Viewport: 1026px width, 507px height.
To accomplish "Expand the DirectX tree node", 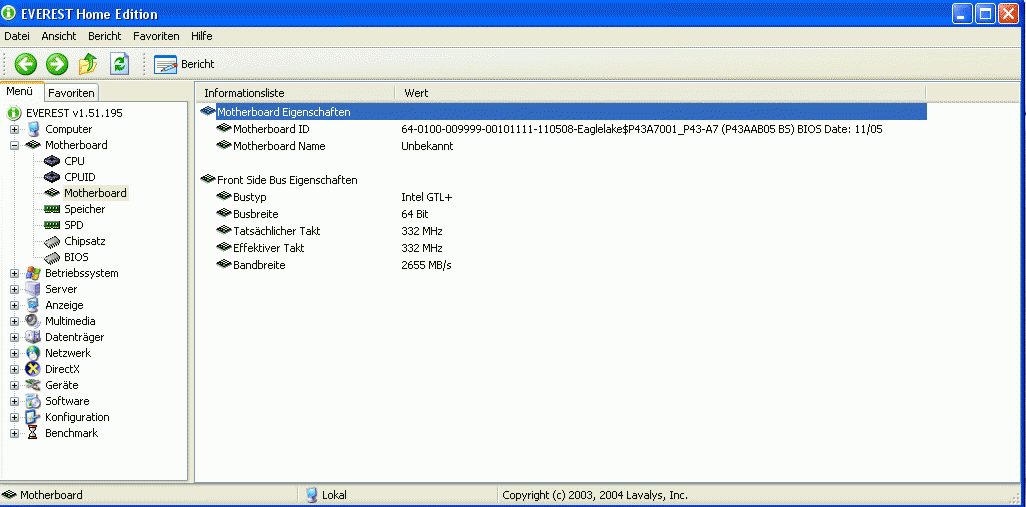I will [x=14, y=370].
